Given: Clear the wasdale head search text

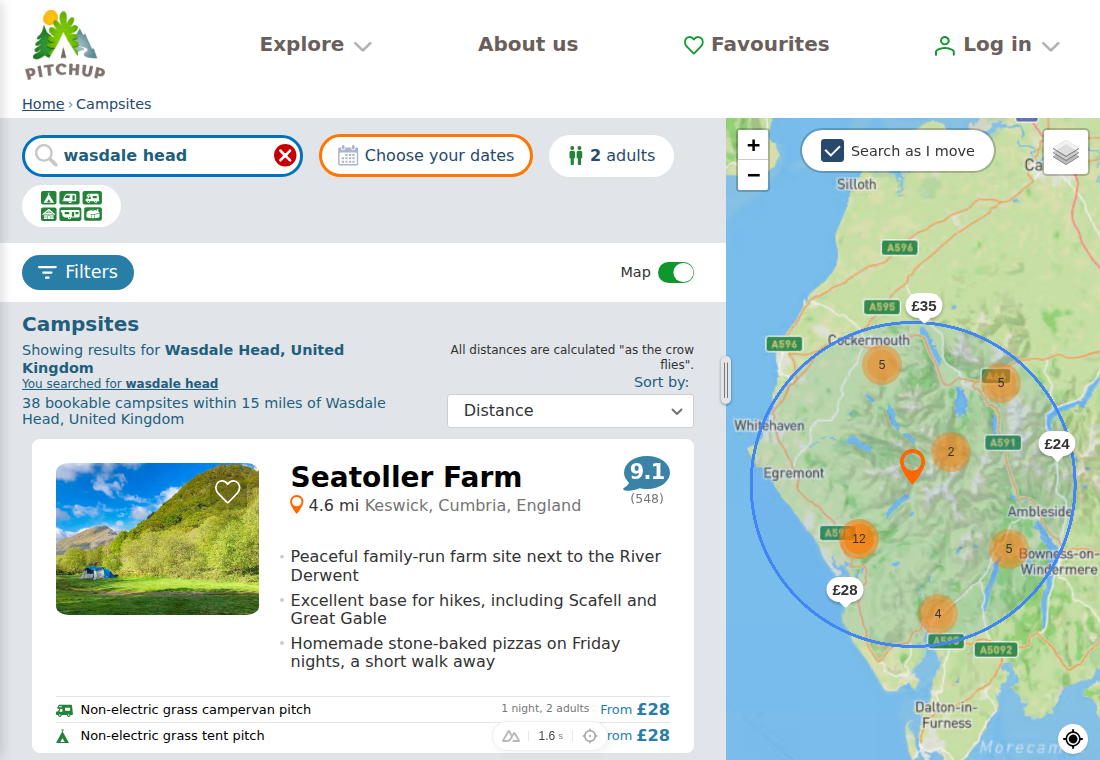Looking at the screenshot, I should pyautogui.click(x=285, y=155).
